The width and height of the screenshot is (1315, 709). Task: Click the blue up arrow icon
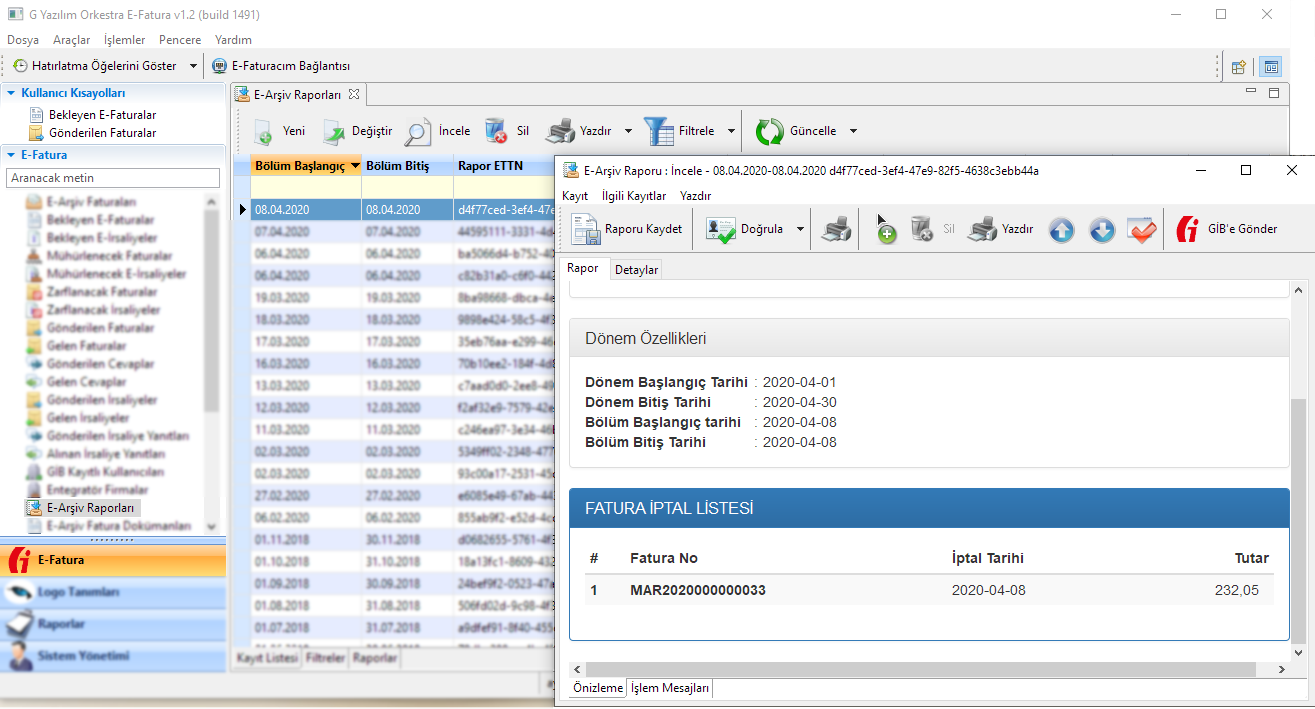click(1061, 230)
